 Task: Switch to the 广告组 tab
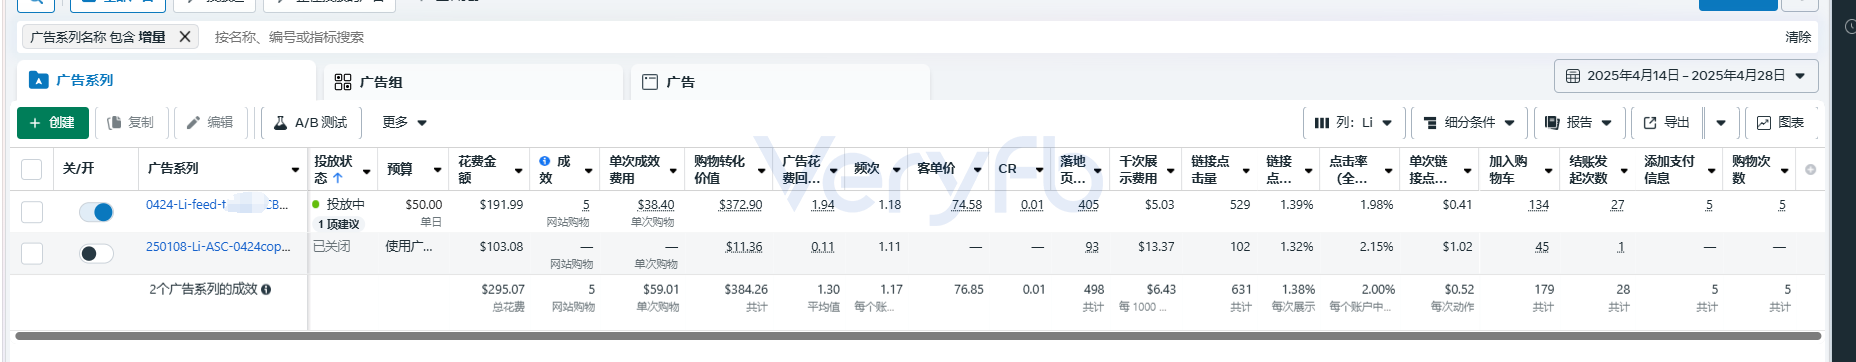[473, 82]
